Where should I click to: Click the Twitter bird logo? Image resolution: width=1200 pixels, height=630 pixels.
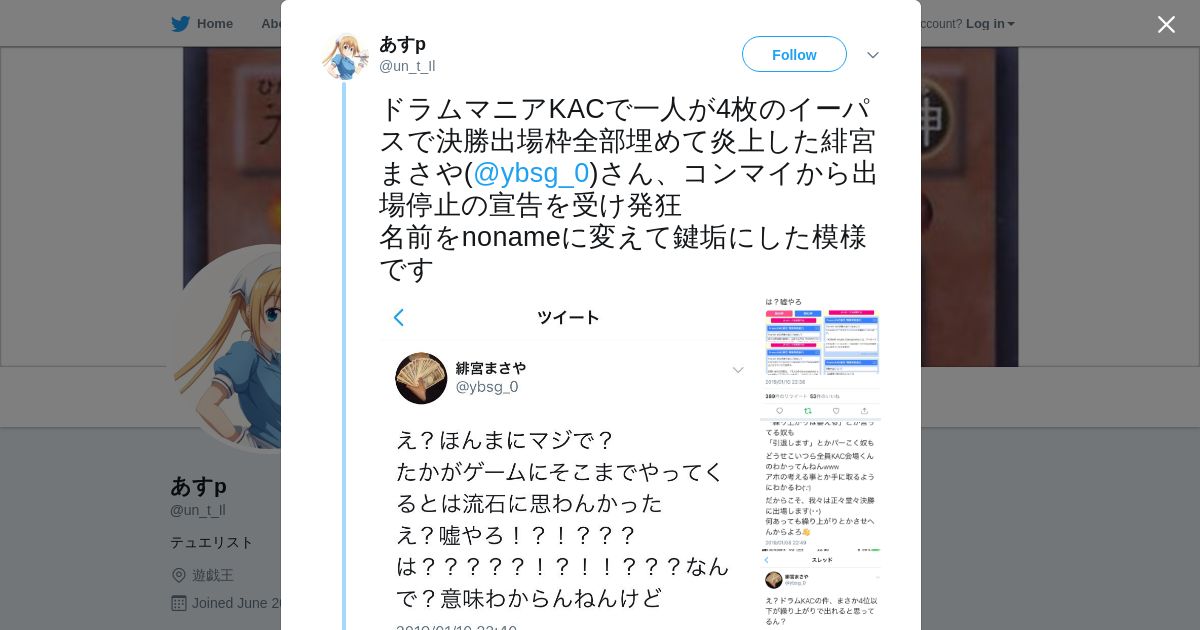coord(180,24)
